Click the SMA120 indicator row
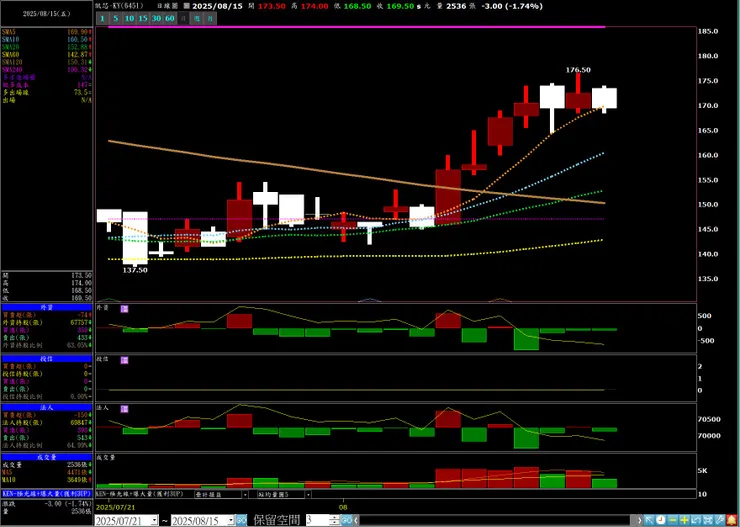Image resolution: width=740 pixels, height=527 pixels. coord(47,62)
